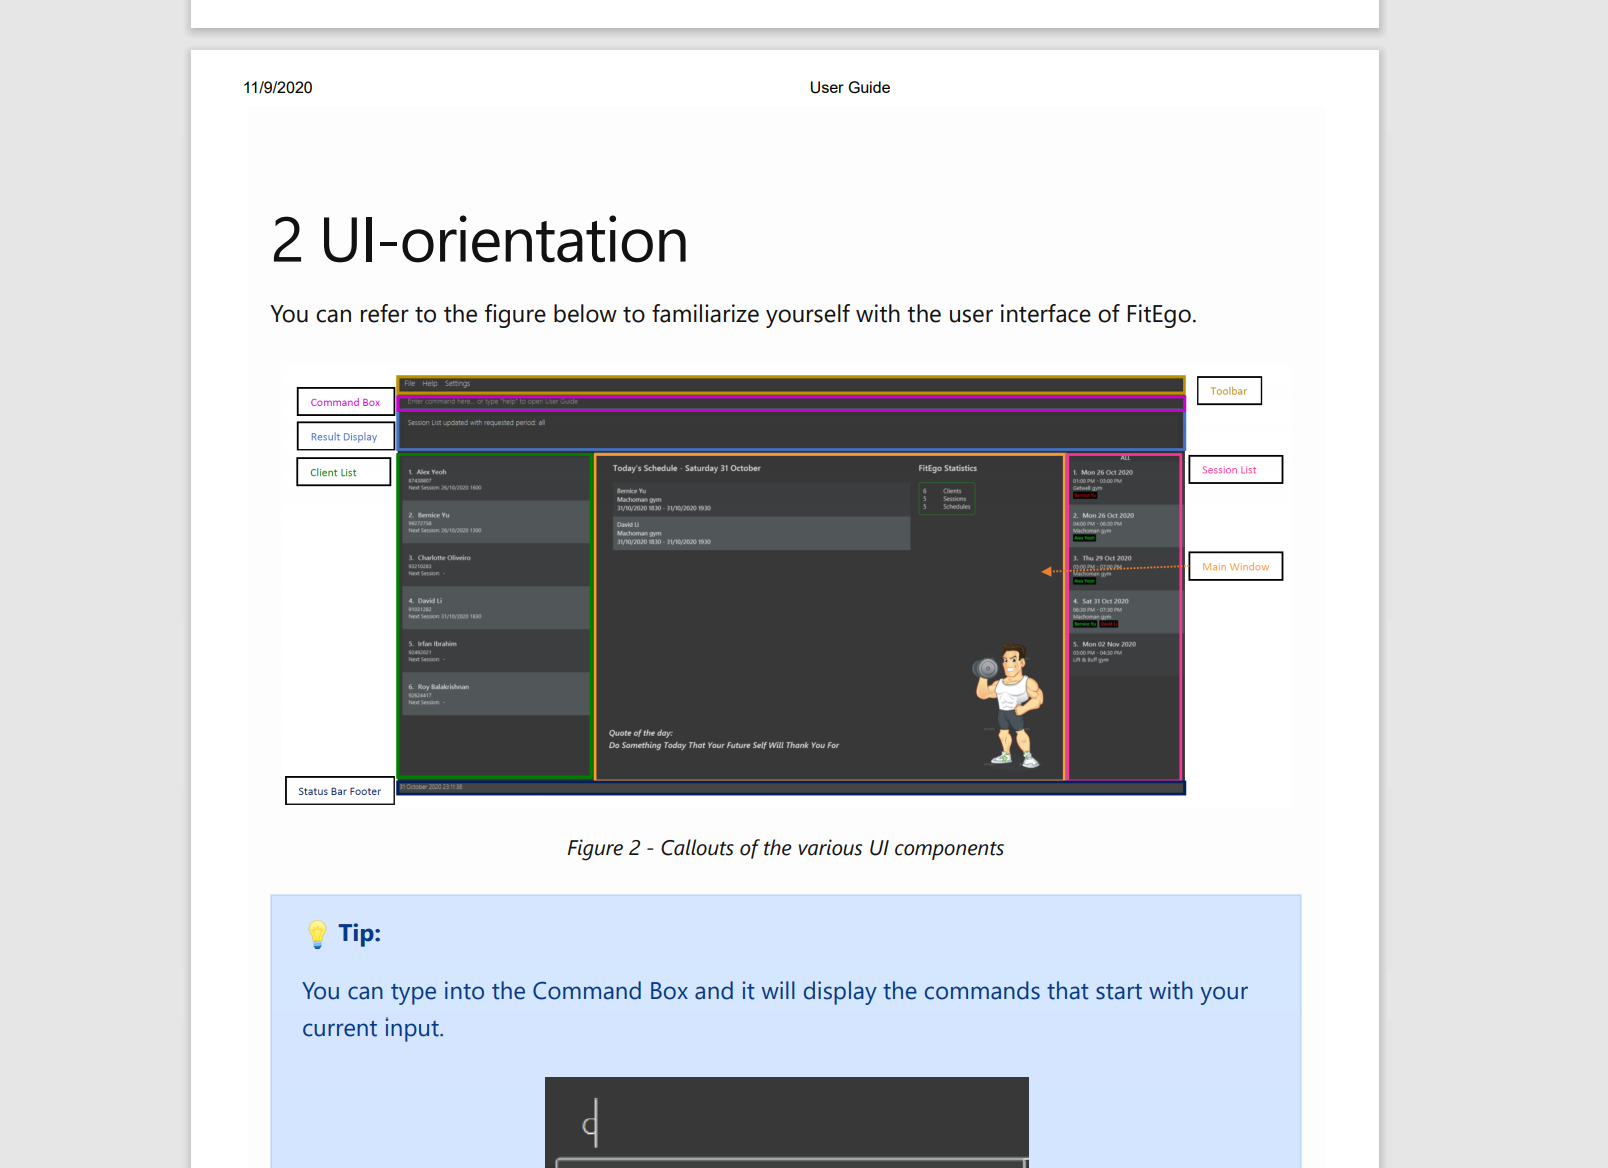Click session '1. Mon 26 Oct 2020'
The height and width of the screenshot is (1168, 1608).
click(1125, 483)
